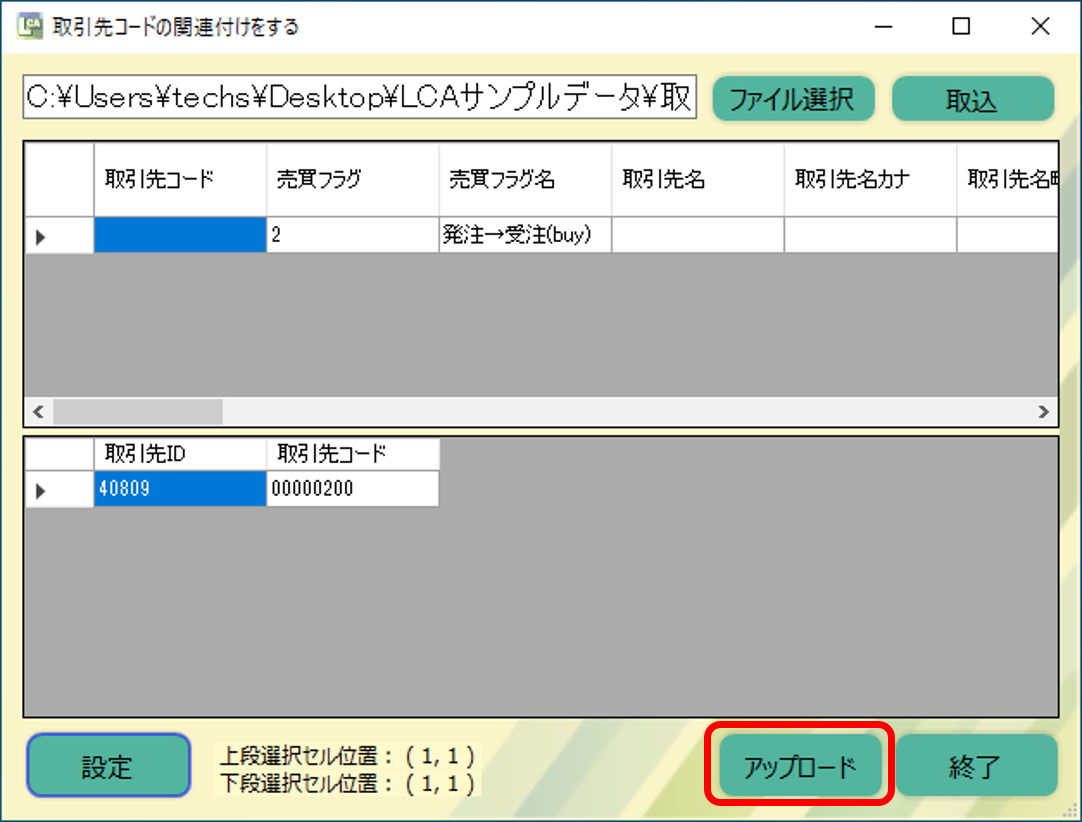
Task: Click the horizontal scrollbar thumb in upper grid
Action: pyautogui.click(x=137, y=411)
